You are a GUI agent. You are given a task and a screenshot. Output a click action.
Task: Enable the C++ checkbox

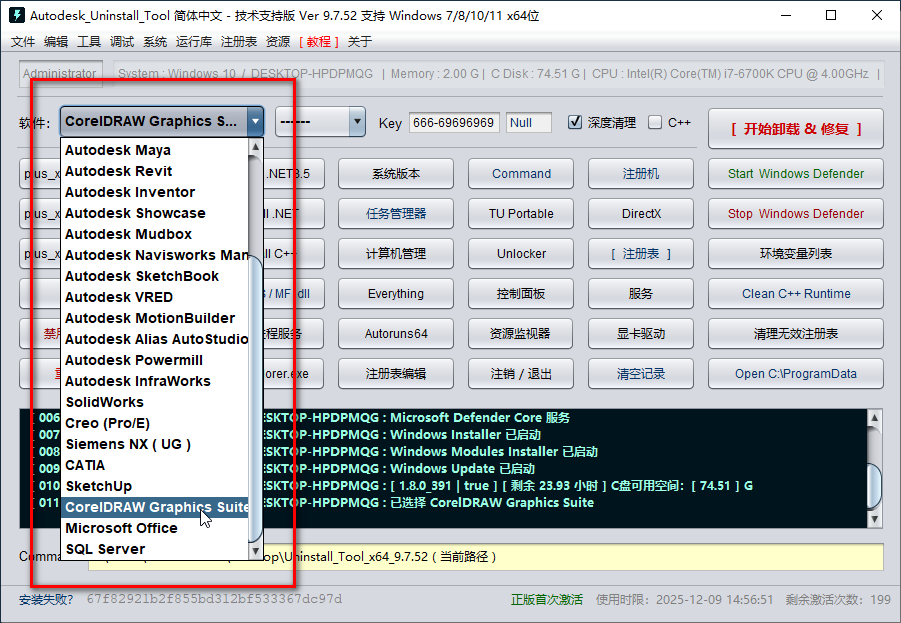click(655, 122)
